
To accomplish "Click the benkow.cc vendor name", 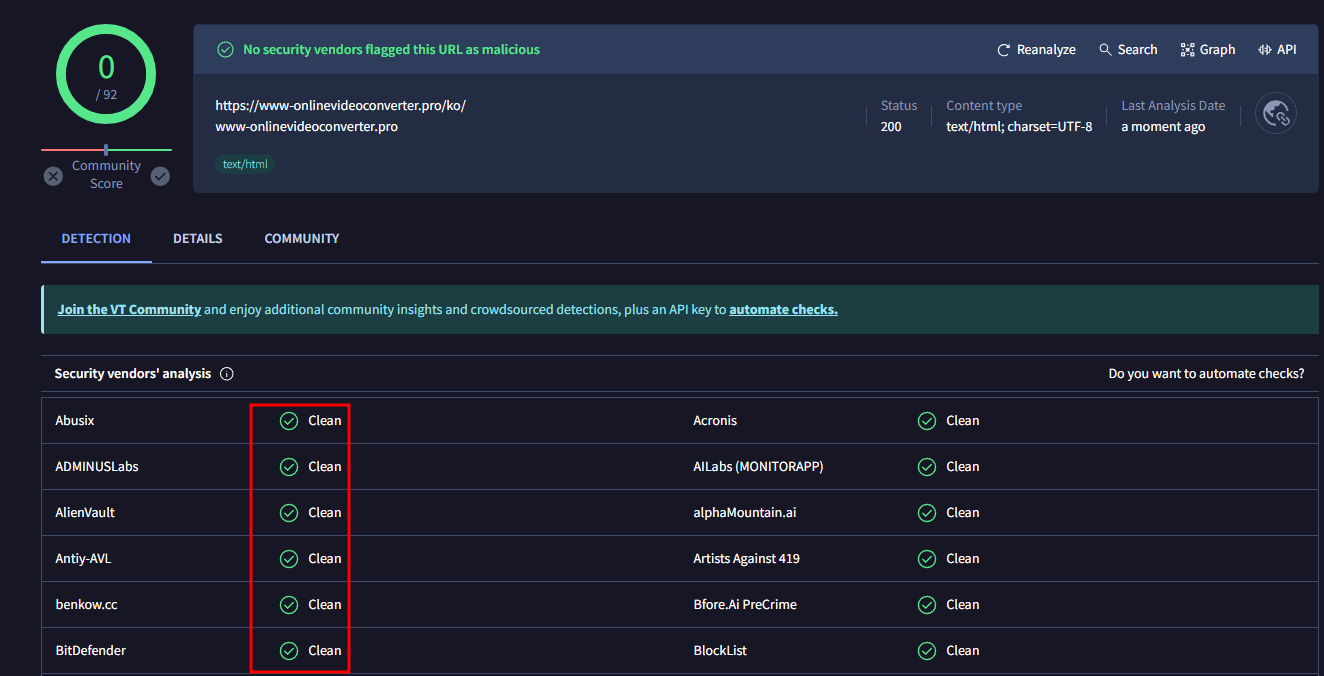I will [86, 605].
